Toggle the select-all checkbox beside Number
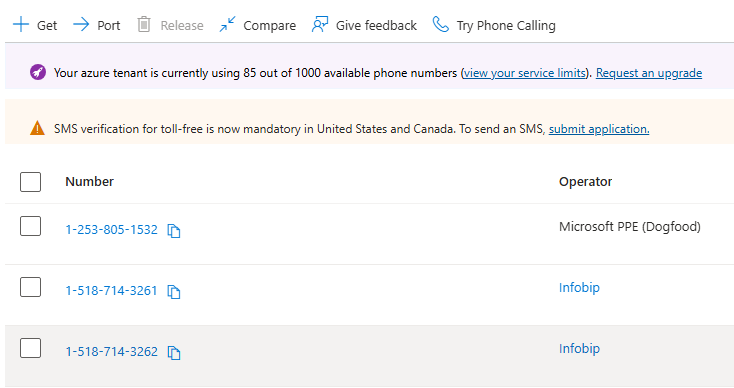 (30, 182)
